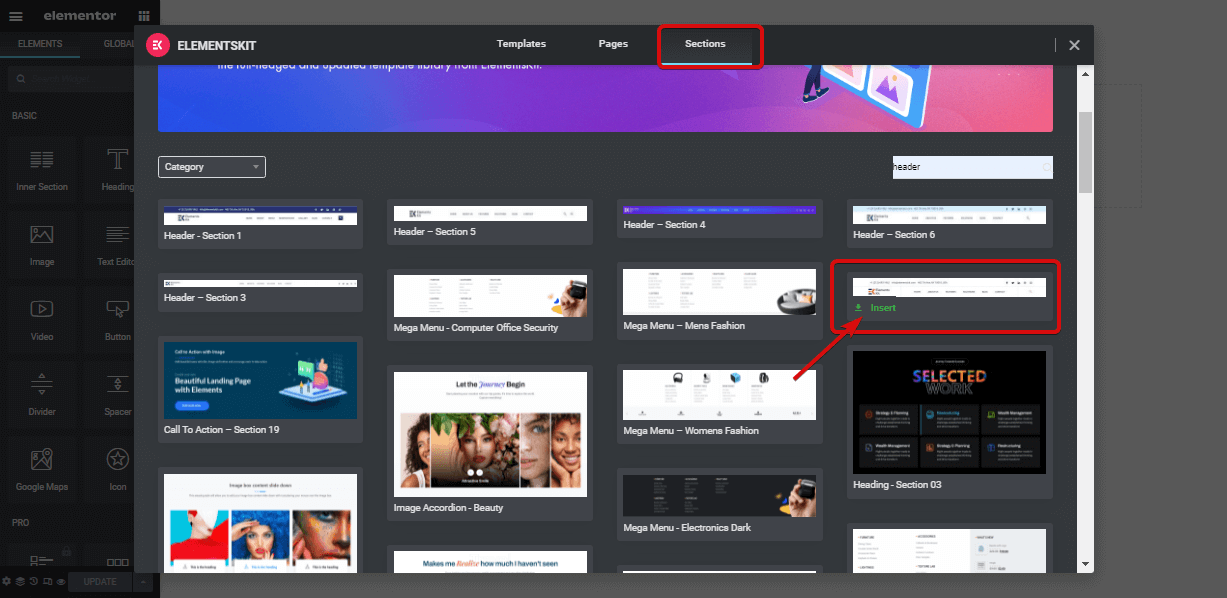Toggle Responsive Mode icon

pos(47,581)
